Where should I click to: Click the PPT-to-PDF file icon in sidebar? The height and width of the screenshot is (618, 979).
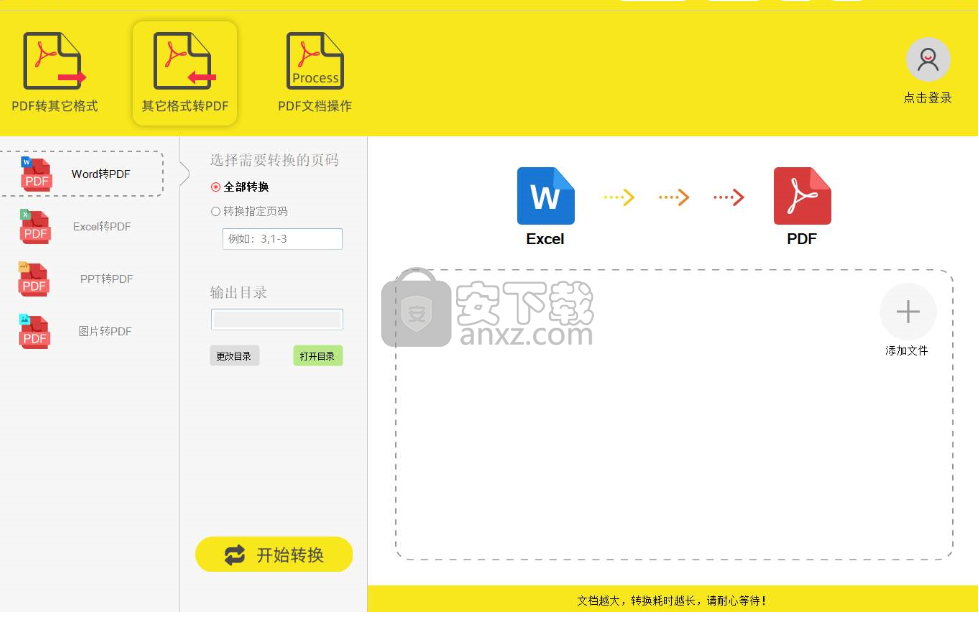point(34,279)
